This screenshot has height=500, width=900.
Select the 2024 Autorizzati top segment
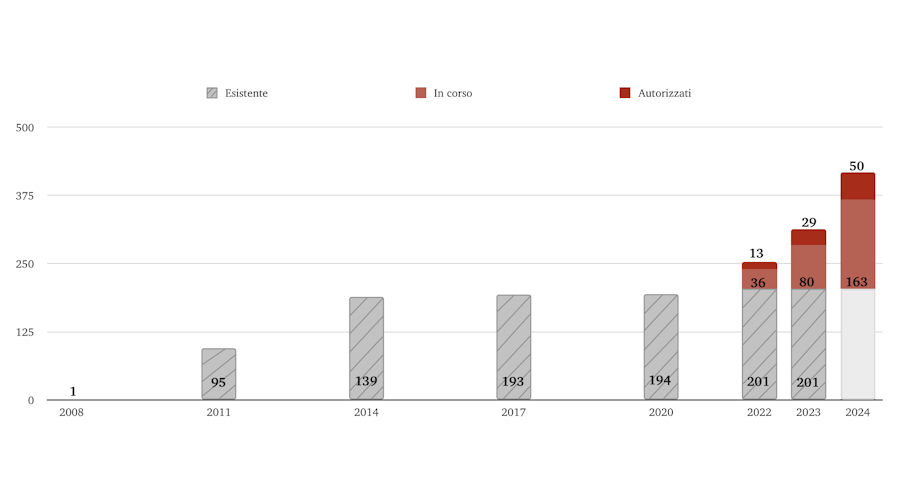(x=857, y=186)
